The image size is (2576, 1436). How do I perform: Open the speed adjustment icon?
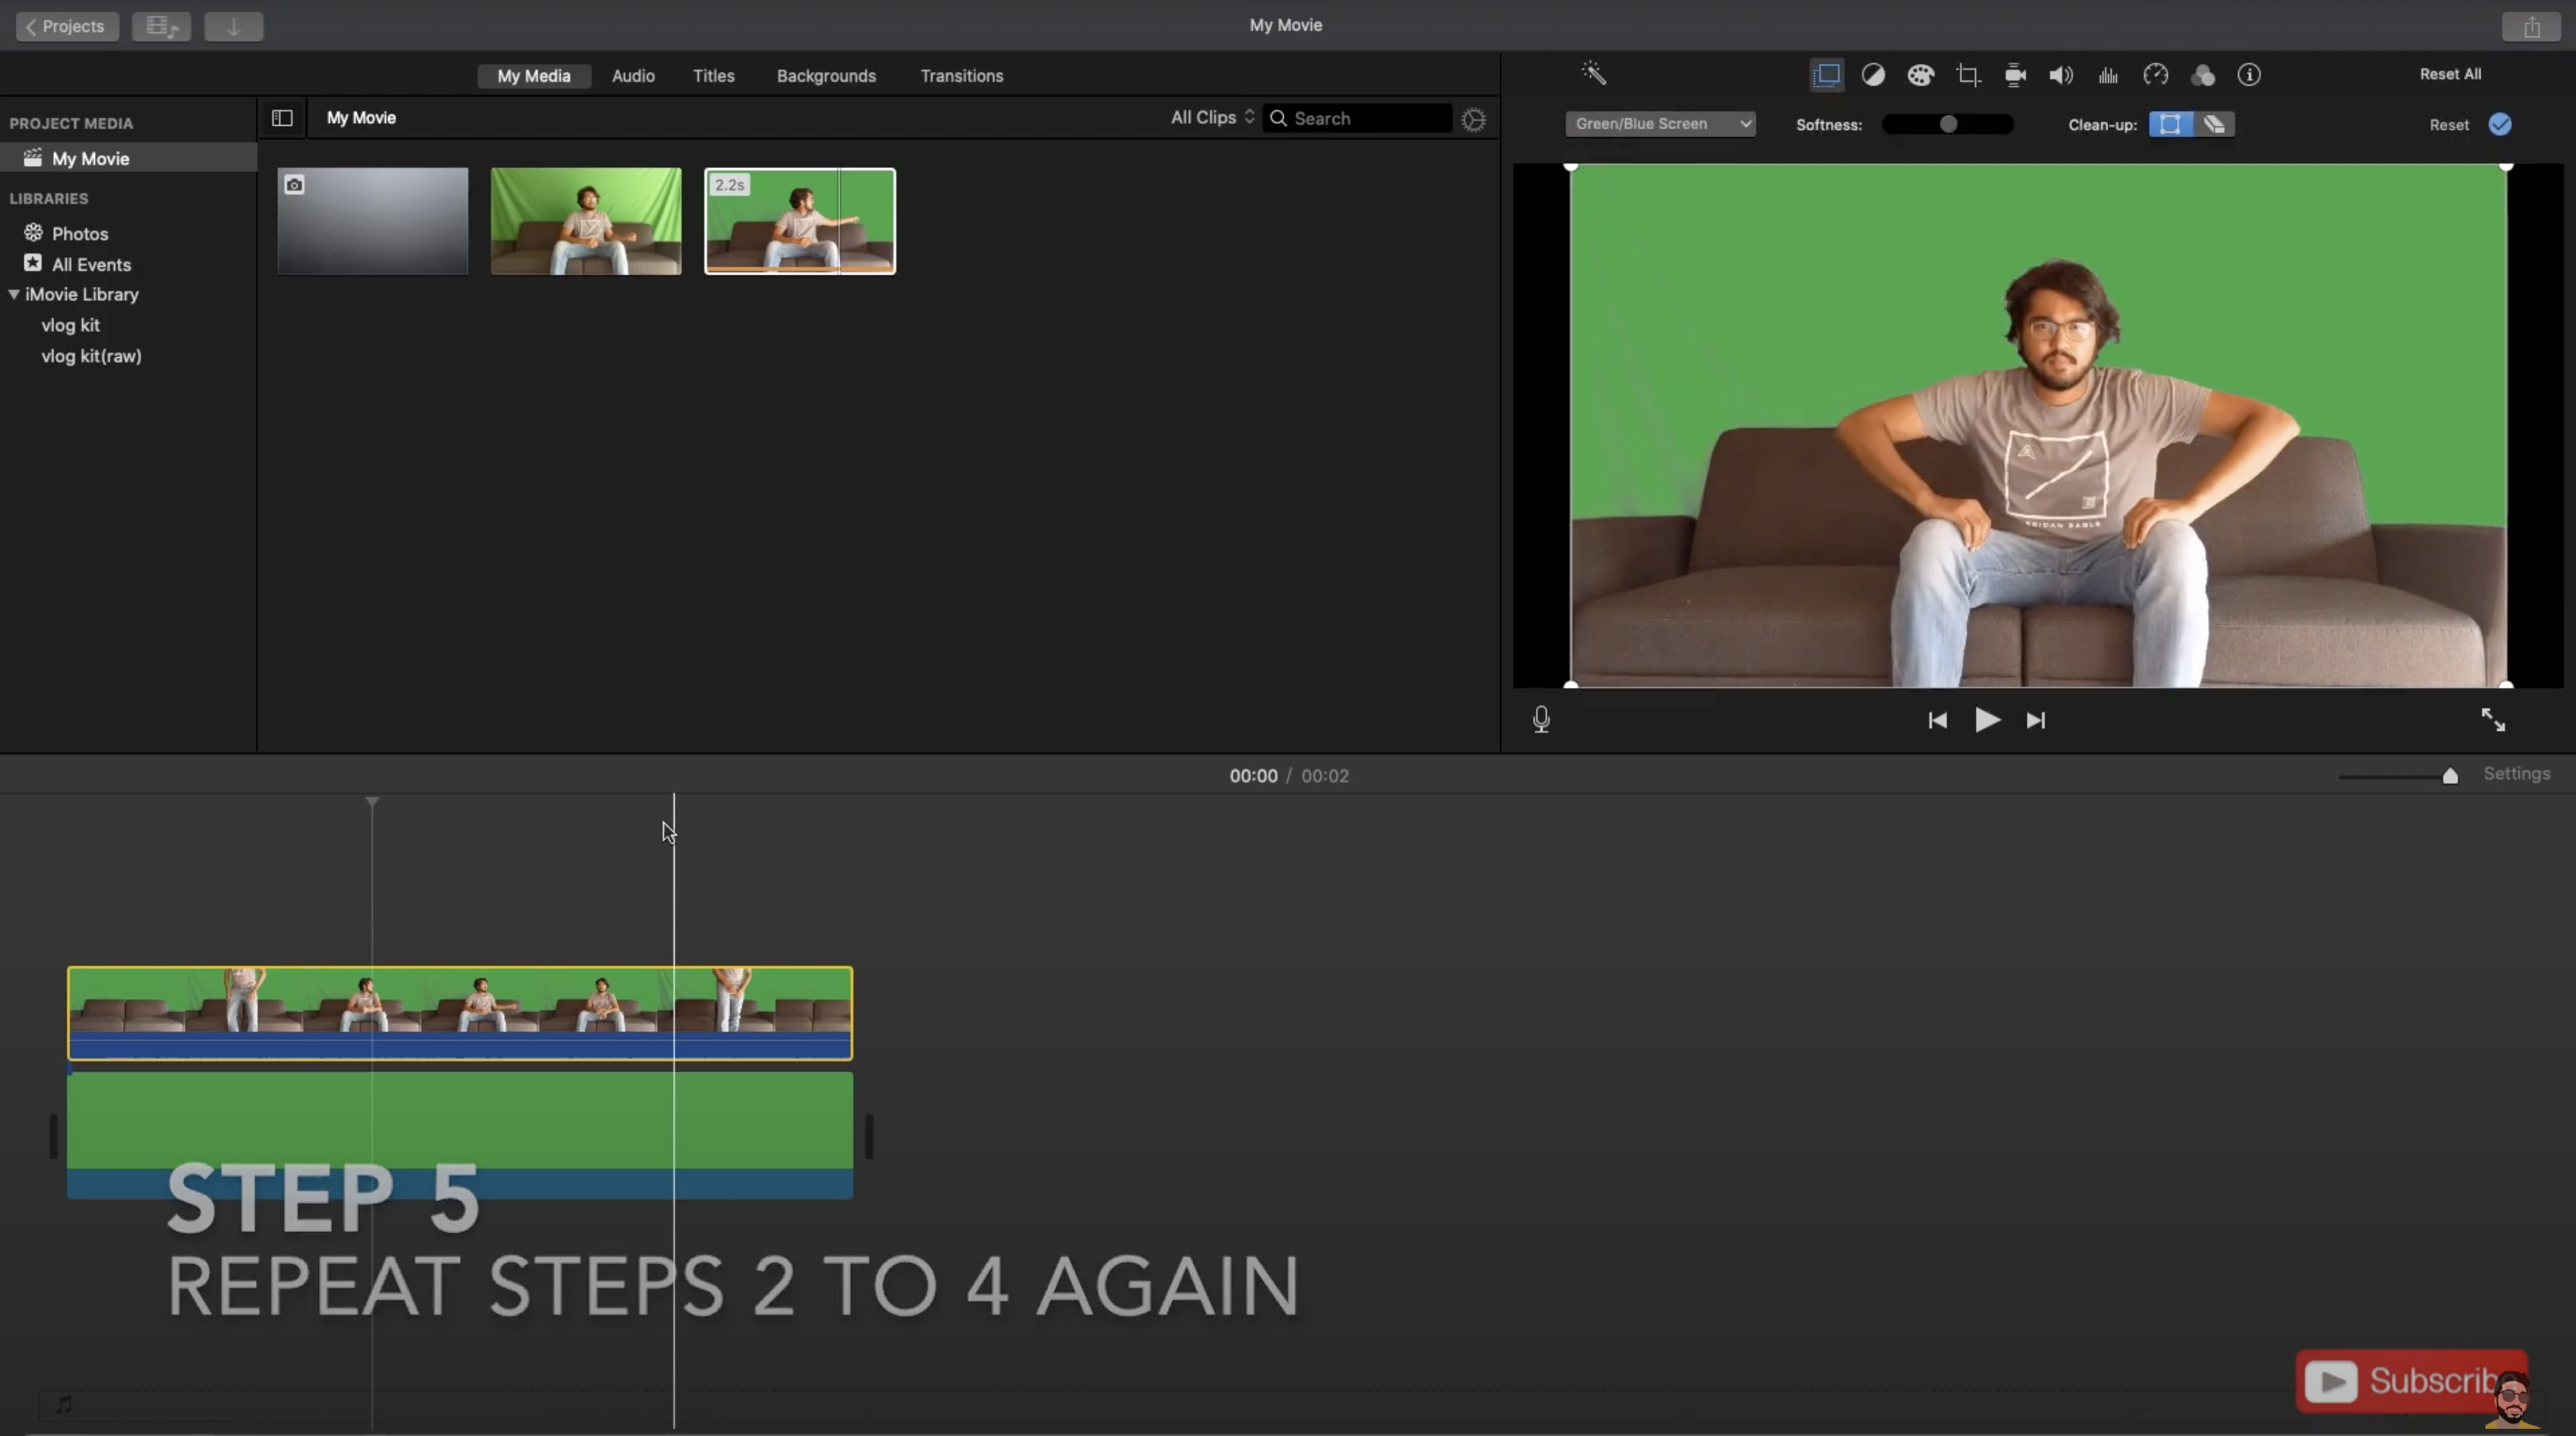point(2155,75)
